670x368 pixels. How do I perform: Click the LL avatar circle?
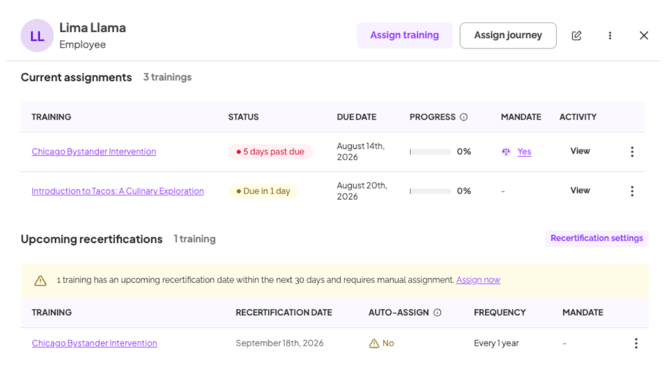tap(37, 35)
